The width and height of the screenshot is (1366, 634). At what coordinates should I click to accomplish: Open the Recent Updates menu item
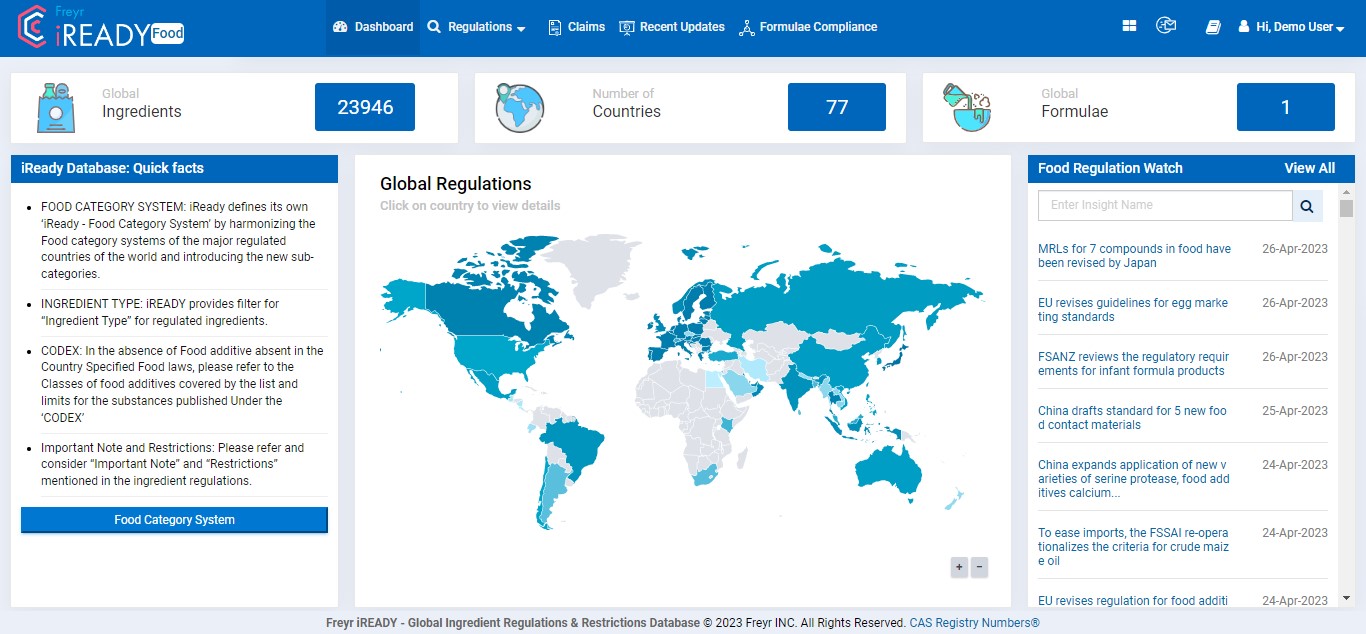672,27
